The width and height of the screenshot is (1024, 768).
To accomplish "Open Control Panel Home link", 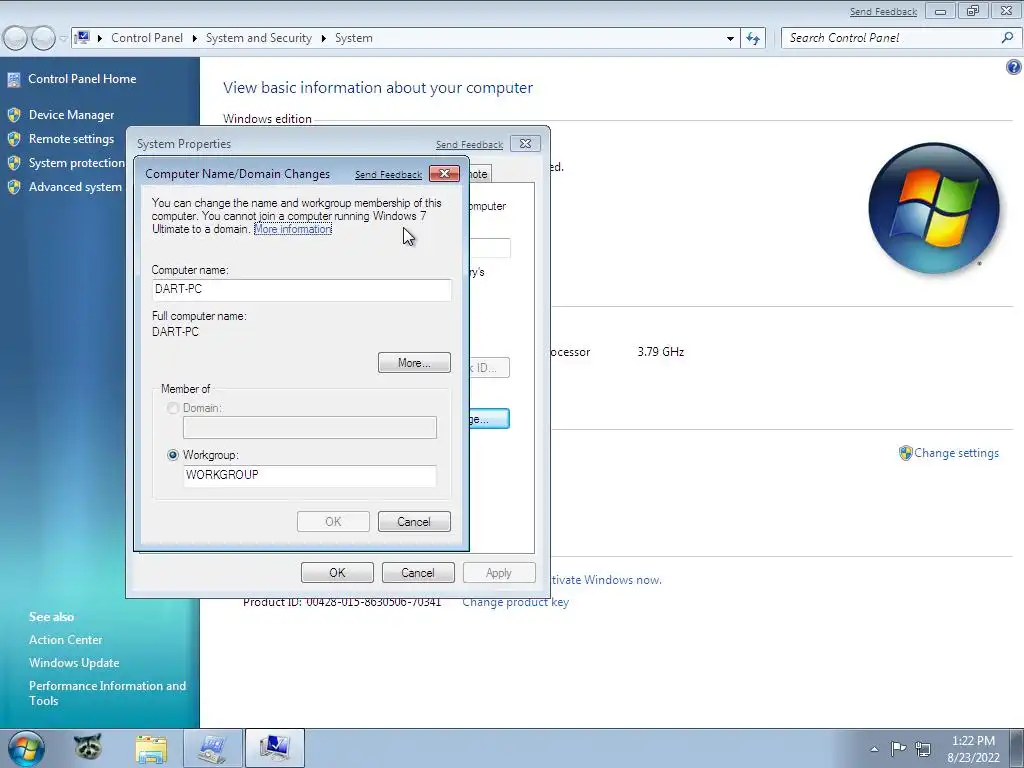I will click(x=82, y=79).
